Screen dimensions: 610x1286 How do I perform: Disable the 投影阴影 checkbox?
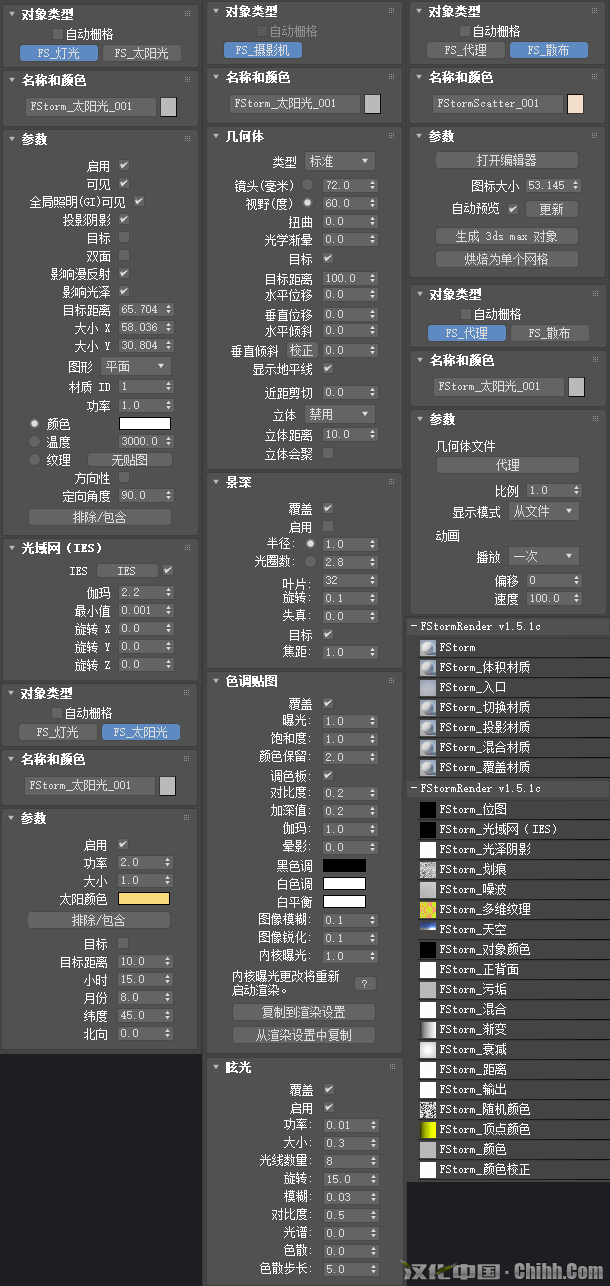(x=124, y=220)
